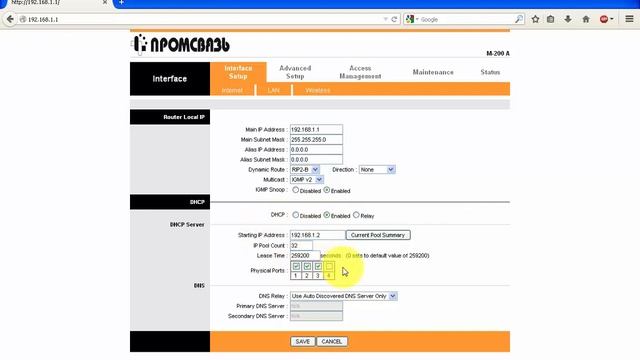The width and height of the screenshot is (640, 360).
Task: Close the 192.168.1.1 browser tab
Action: [104, 2]
